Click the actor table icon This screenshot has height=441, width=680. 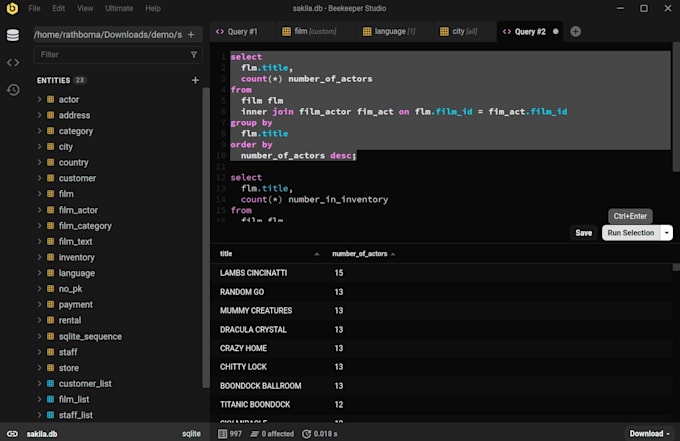pyautogui.click(x=50, y=99)
